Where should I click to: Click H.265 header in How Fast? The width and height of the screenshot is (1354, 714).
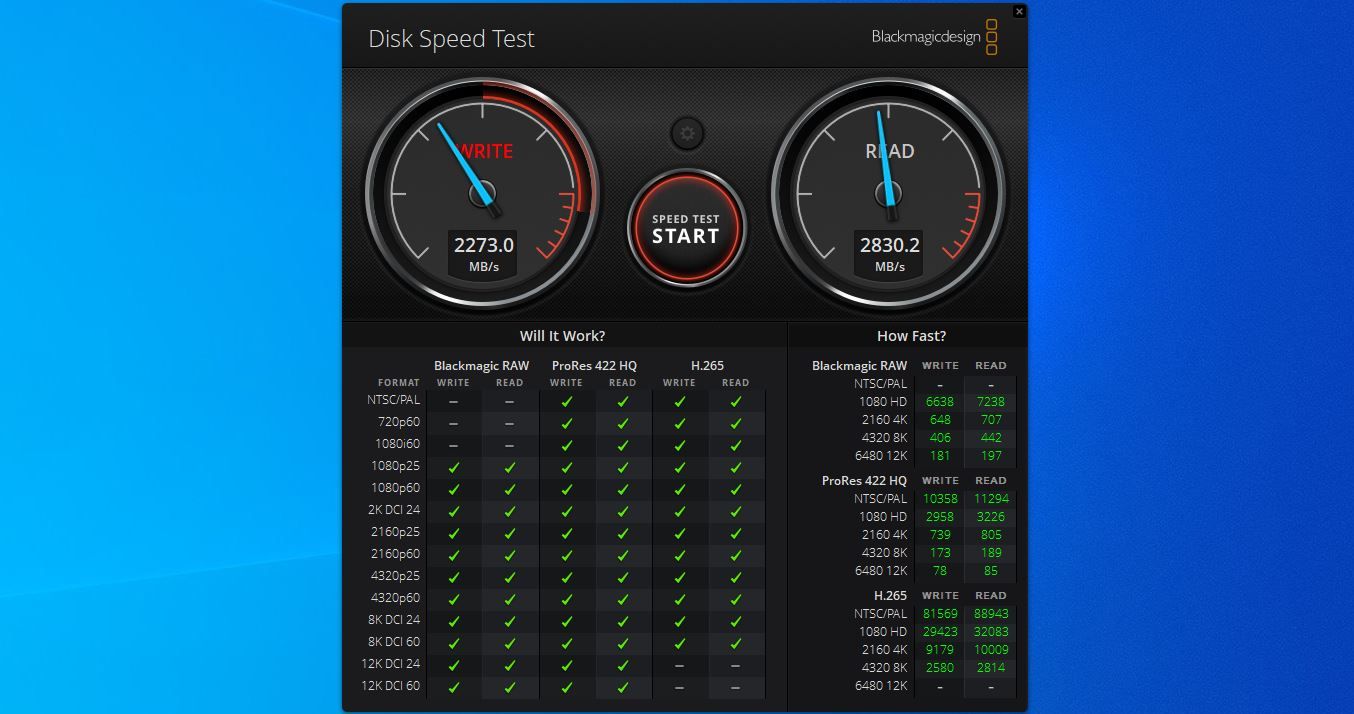(890, 596)
